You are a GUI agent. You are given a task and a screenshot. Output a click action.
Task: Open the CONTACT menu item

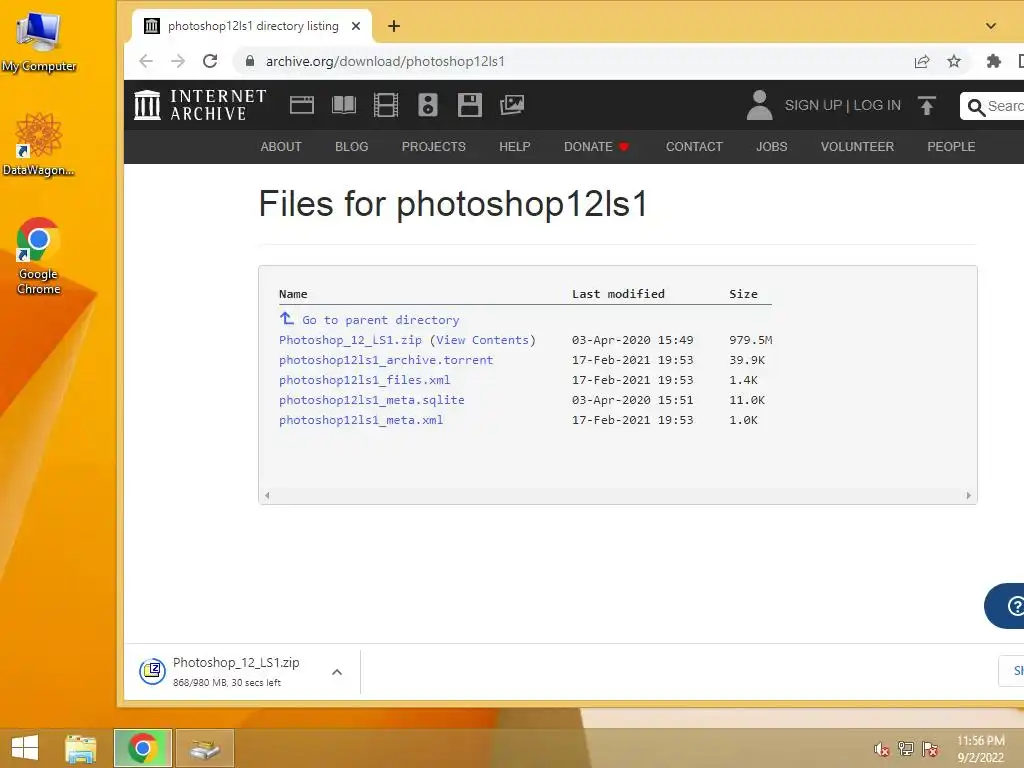[694, 147]
